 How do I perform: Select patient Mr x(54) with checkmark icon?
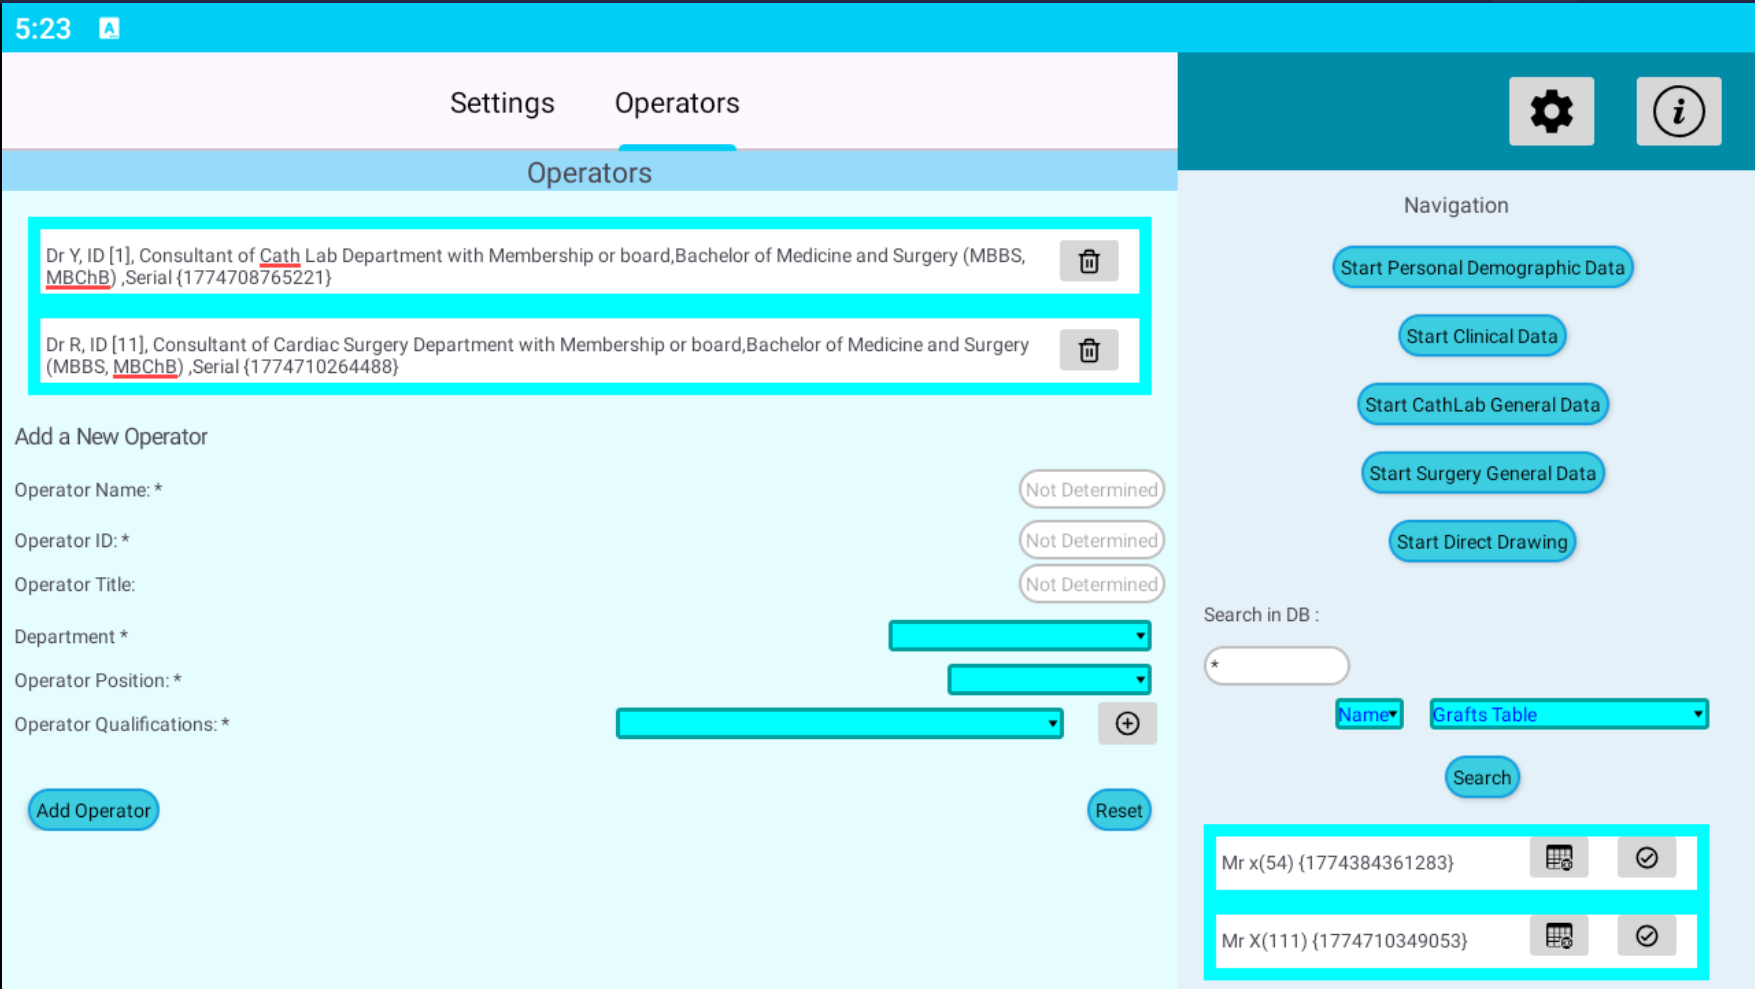(x=1646, y=859)
